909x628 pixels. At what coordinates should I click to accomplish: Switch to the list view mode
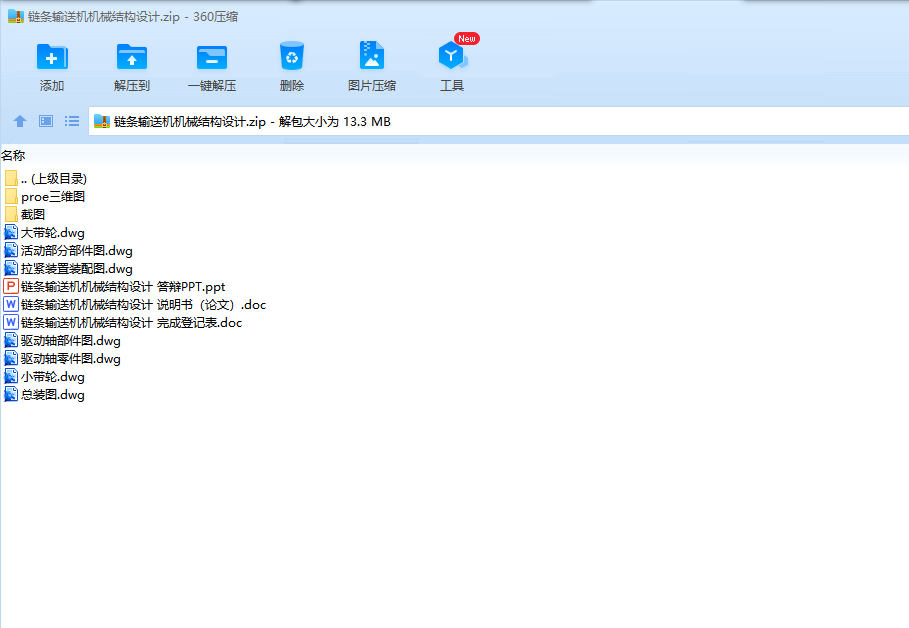coord(72,121)
